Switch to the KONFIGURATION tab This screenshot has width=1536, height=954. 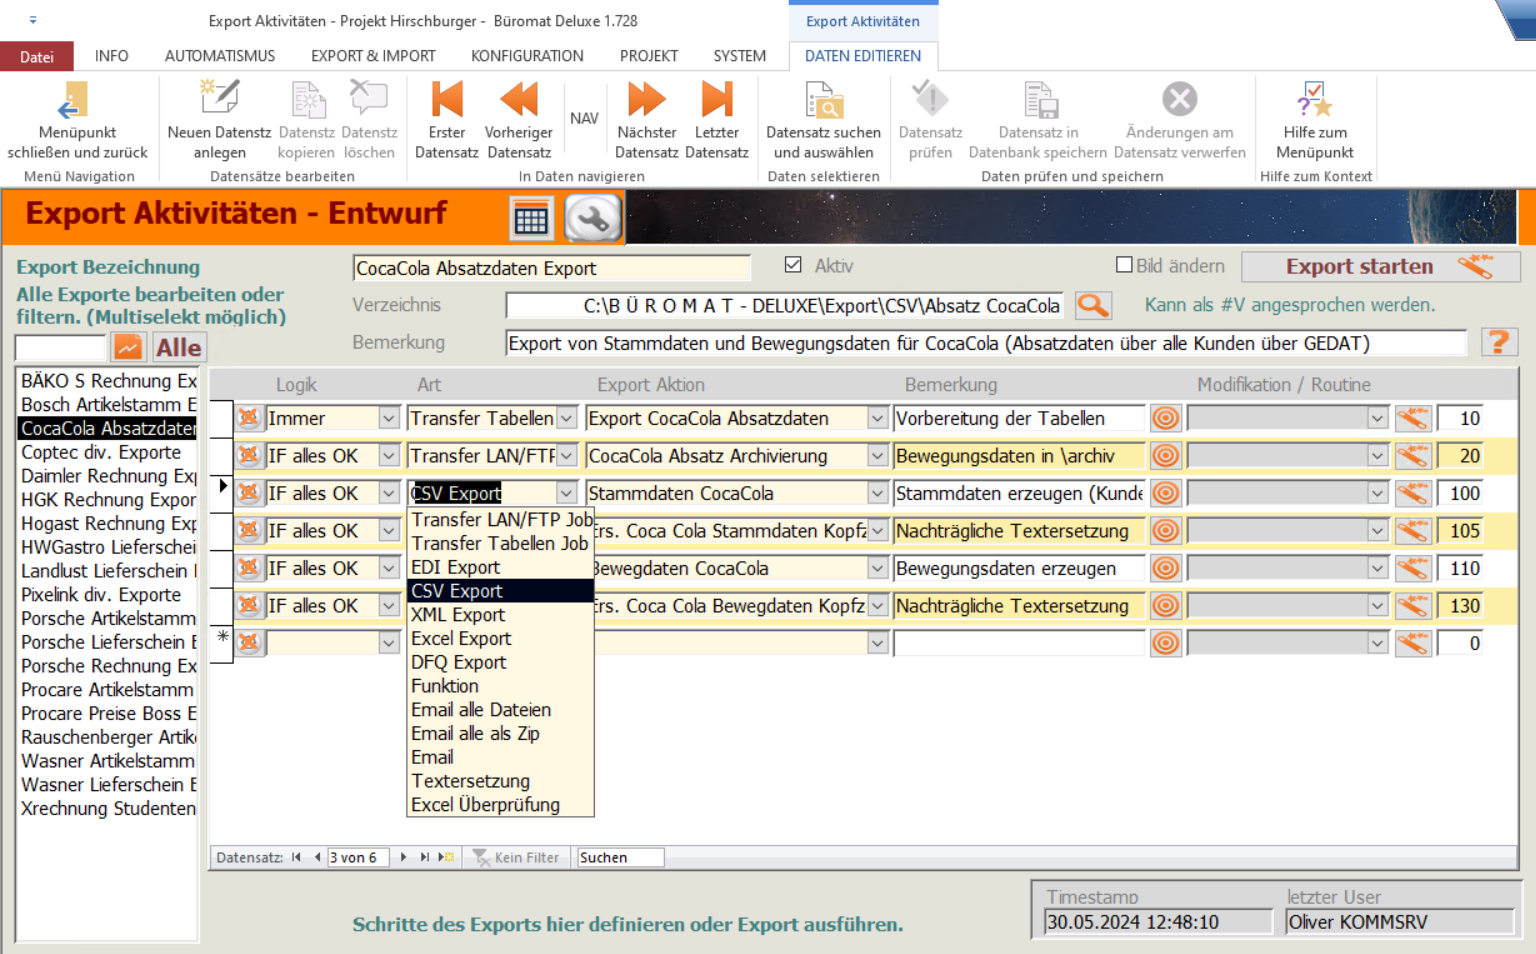527,56
